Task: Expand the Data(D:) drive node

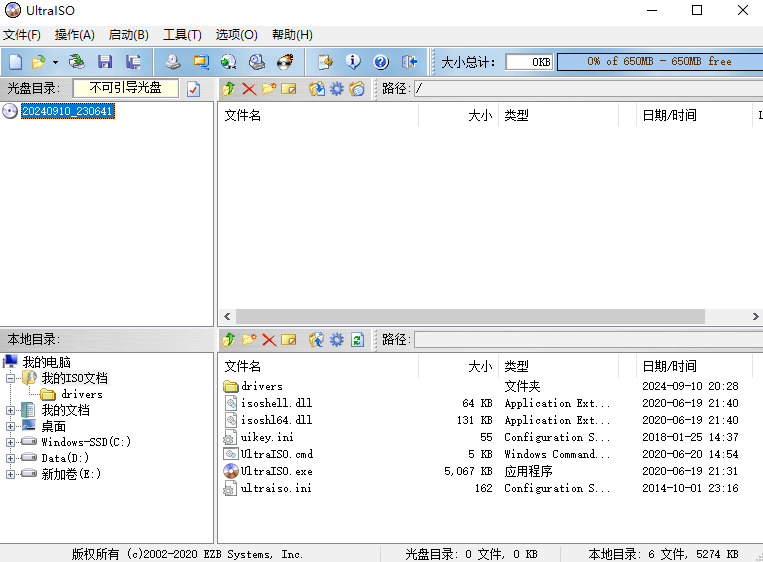Action: coord(10,458)
